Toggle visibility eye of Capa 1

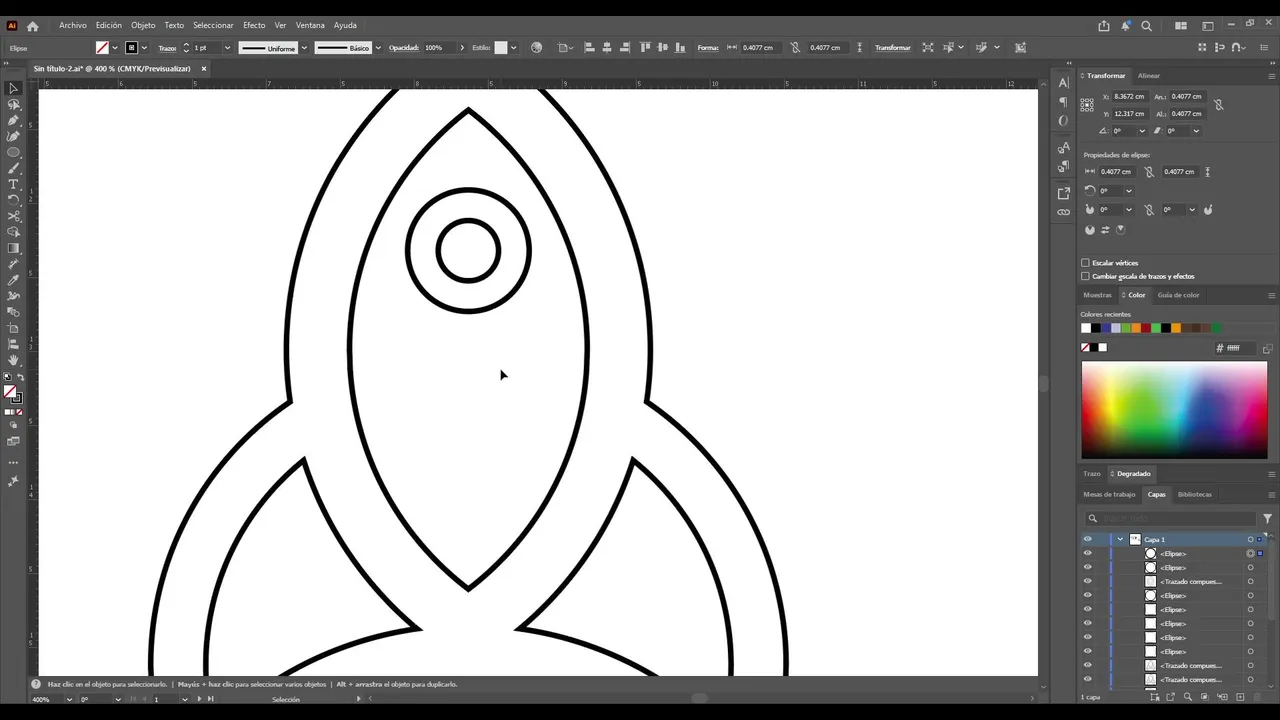pyautogui.click(x=1088, y=539)
